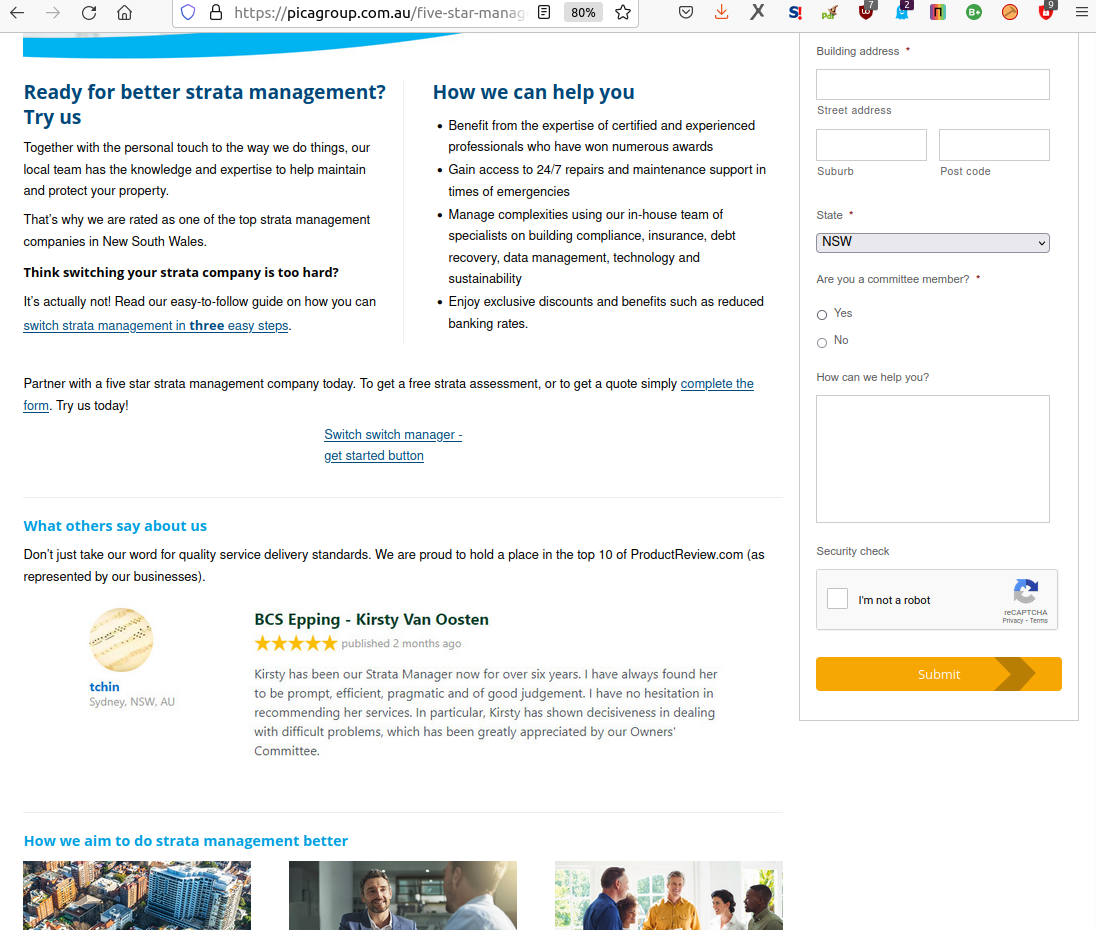Open the State dropdown showing NSW
The height and width of the screenshot is (930, 1096).
tap(932, 242)
